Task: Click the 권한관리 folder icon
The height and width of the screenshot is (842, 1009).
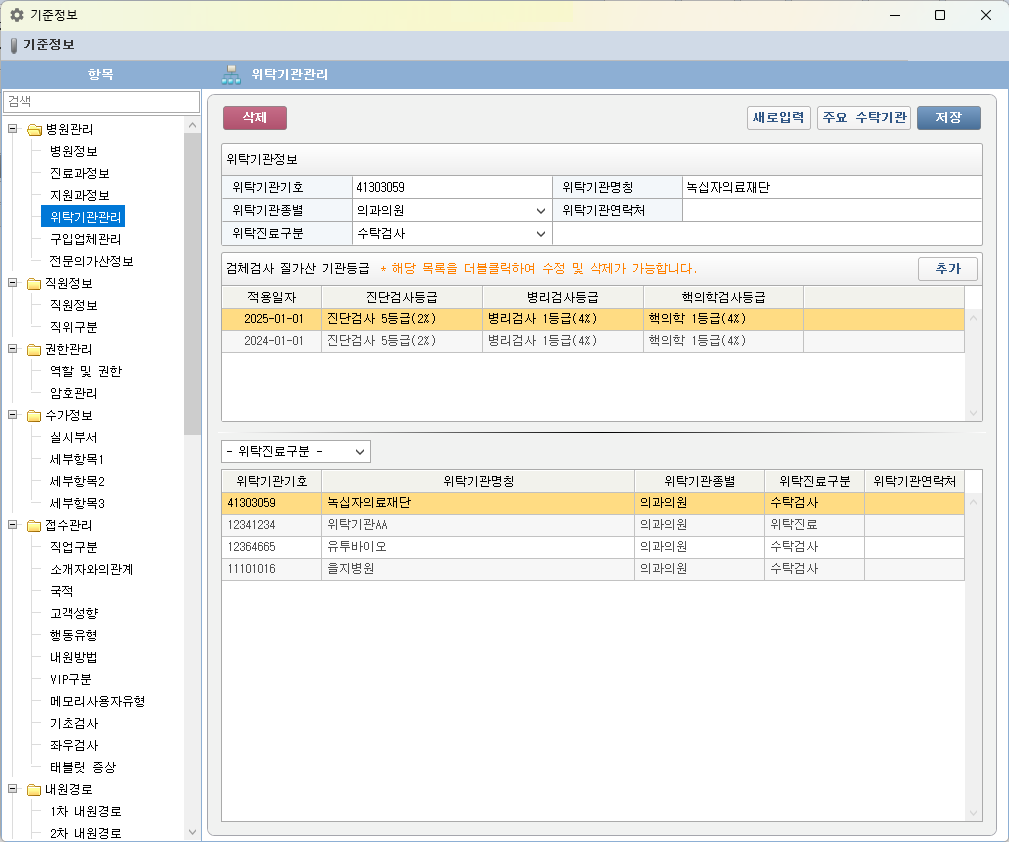Action: point(34,349)
